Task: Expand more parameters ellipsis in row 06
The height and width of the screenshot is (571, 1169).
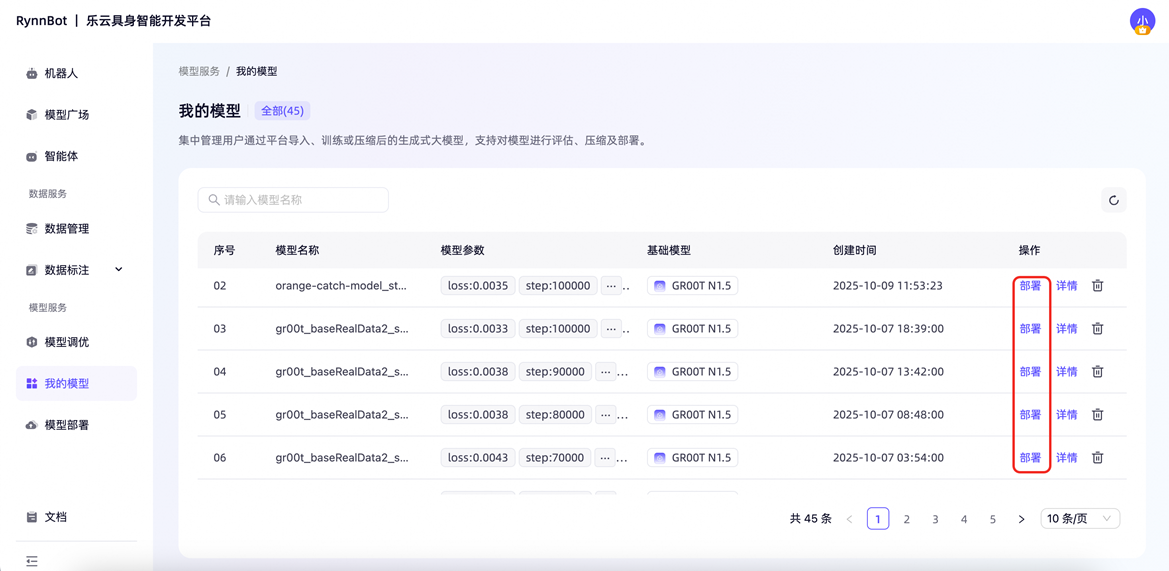Action: 607,458
